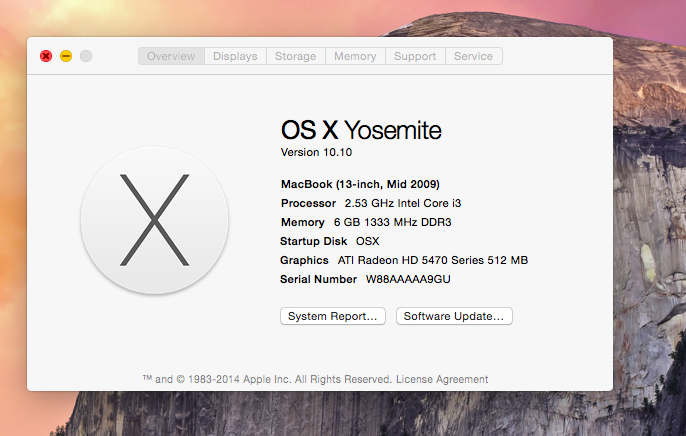
Task: Minimize window with the yellow button
Action: click(x=66, y=56)
